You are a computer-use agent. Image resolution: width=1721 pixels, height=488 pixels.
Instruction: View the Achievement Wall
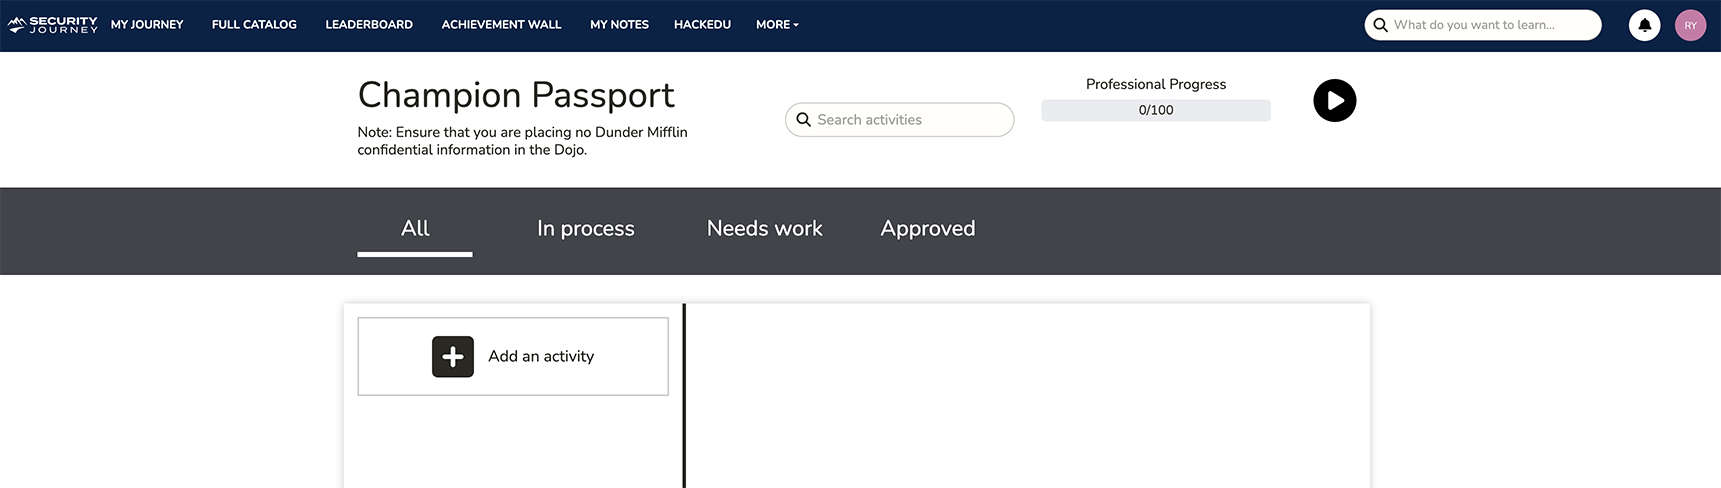(x=501, y=25)
